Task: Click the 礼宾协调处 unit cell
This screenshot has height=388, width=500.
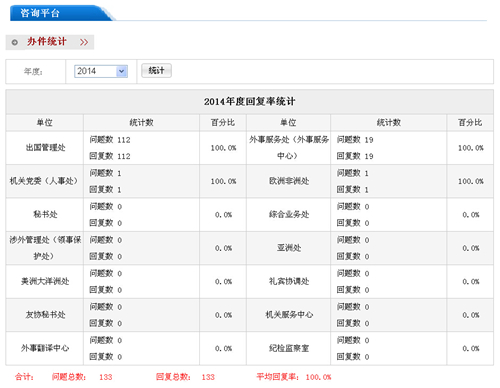Action: coord(289,282)
